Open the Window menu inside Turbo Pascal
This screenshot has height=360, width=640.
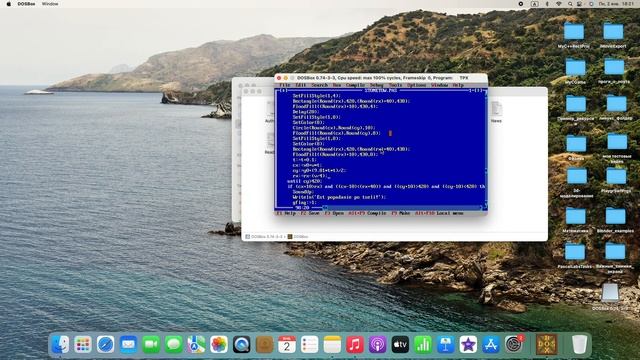click(439, 85)
